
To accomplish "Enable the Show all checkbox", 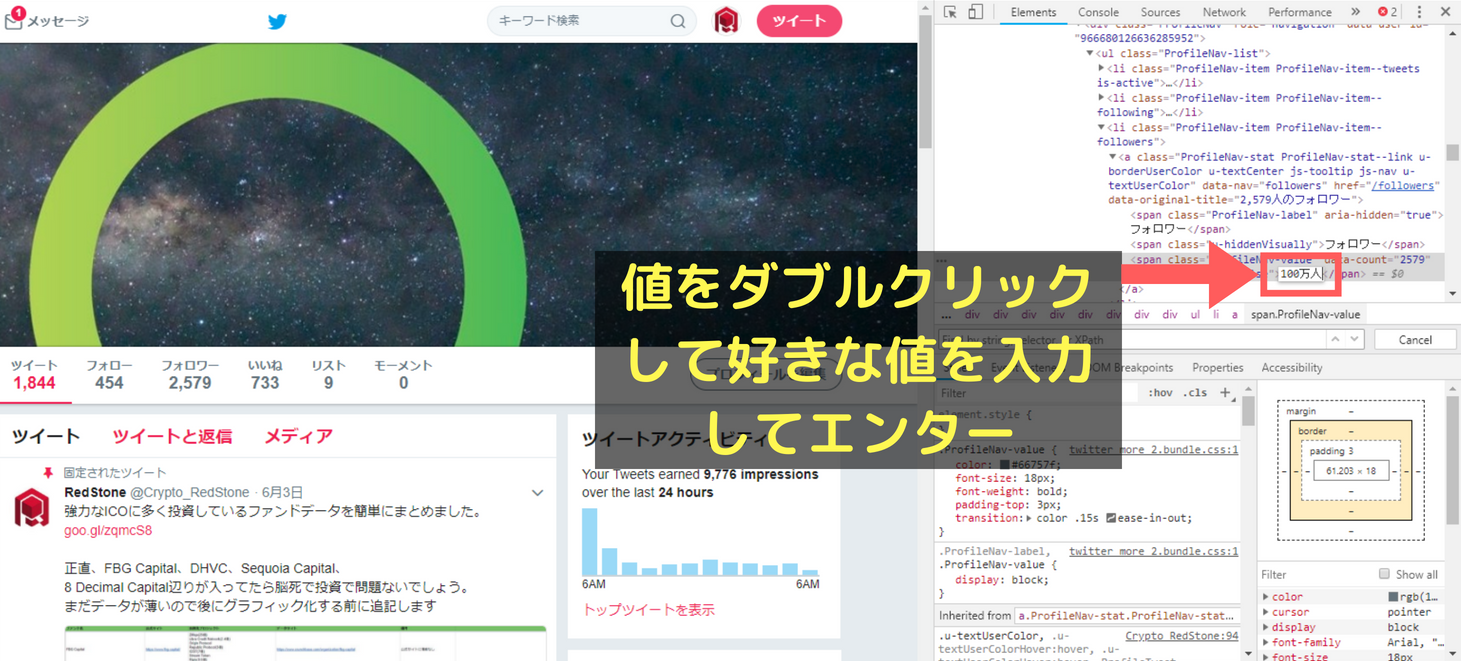I will click(x=1384, y=574).
